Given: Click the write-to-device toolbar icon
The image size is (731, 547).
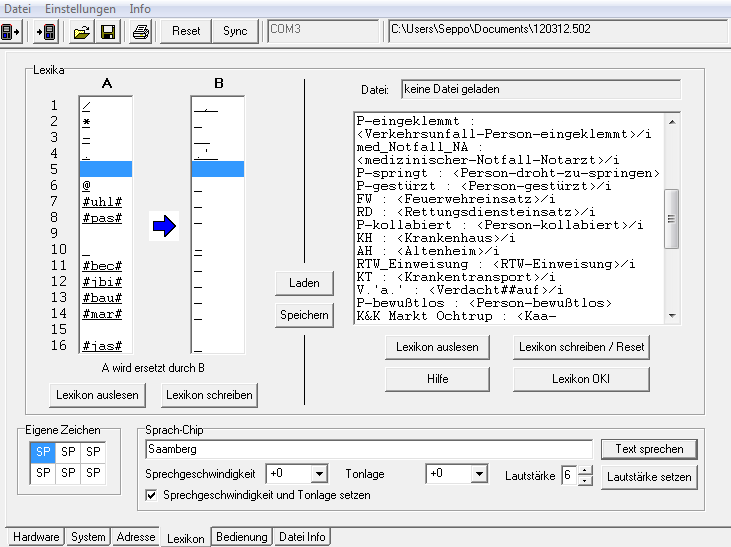Looking at the screenshot, I should tap(45, 31).
